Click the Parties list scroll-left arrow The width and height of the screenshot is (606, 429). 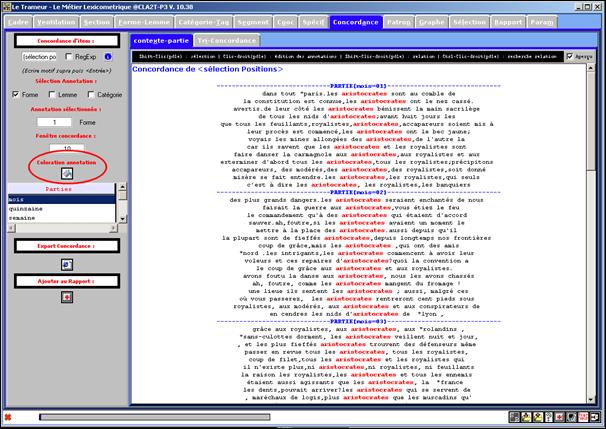(x=11, y=228)
